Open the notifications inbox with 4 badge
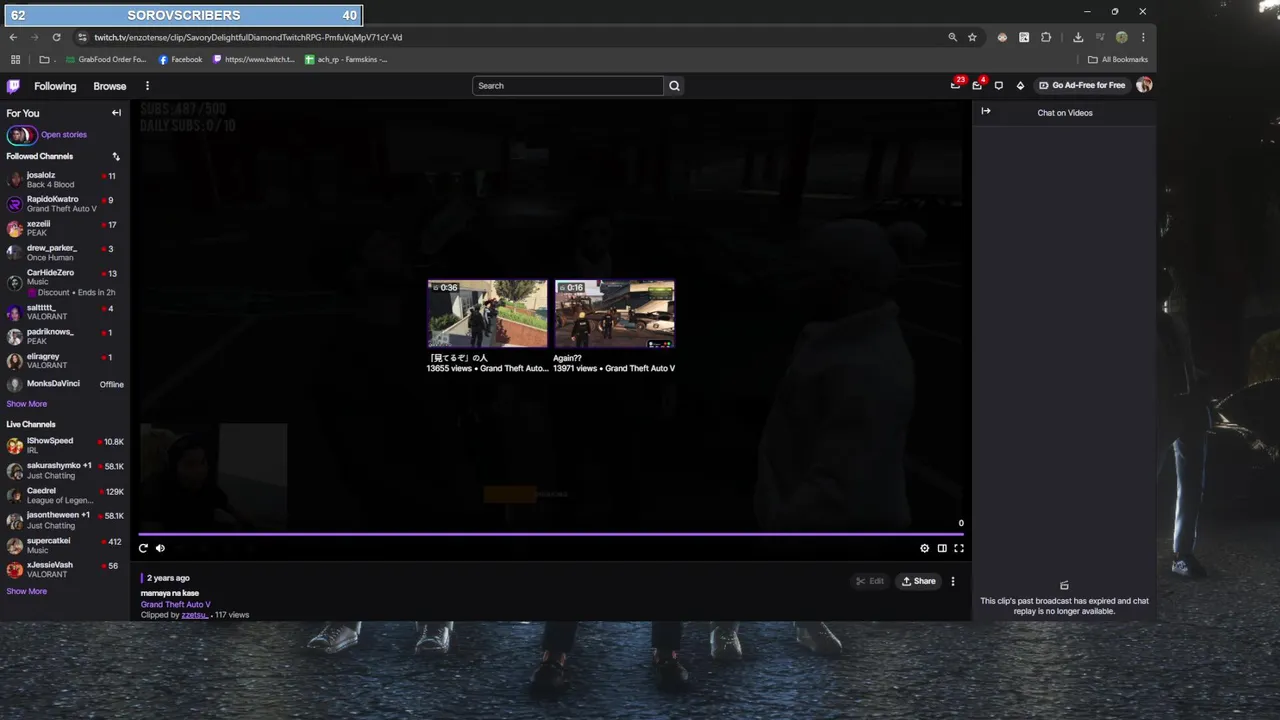Viewport: 1280px width, 720px height. (x=977, y=85)
